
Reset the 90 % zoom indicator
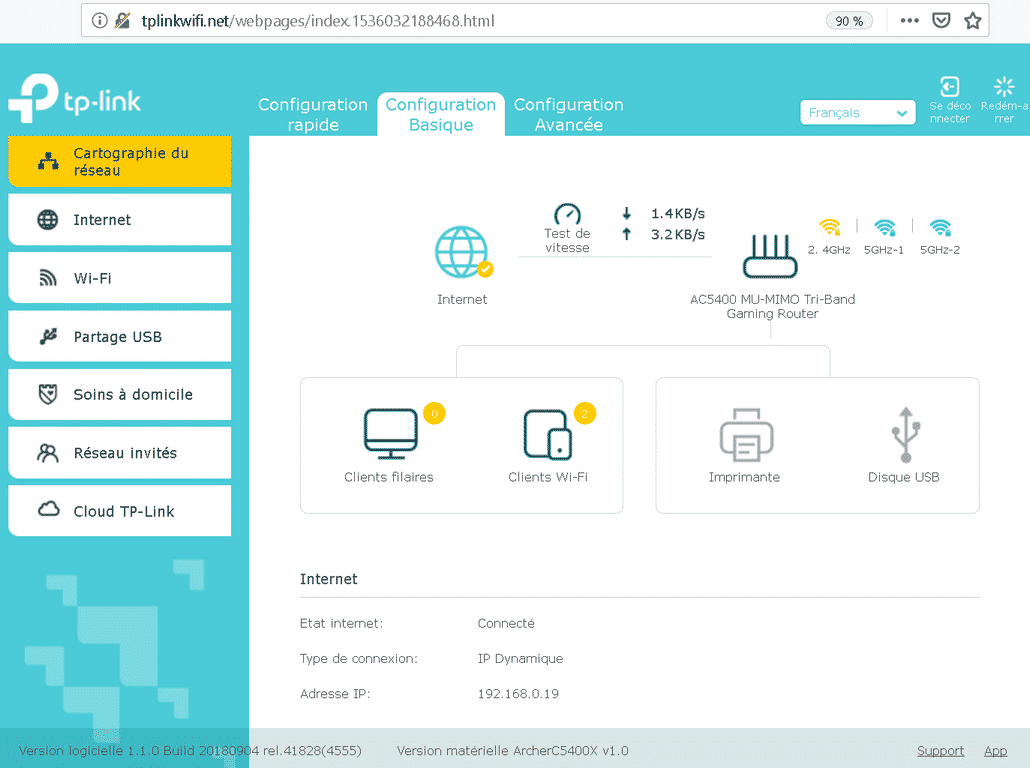(849, 21)
